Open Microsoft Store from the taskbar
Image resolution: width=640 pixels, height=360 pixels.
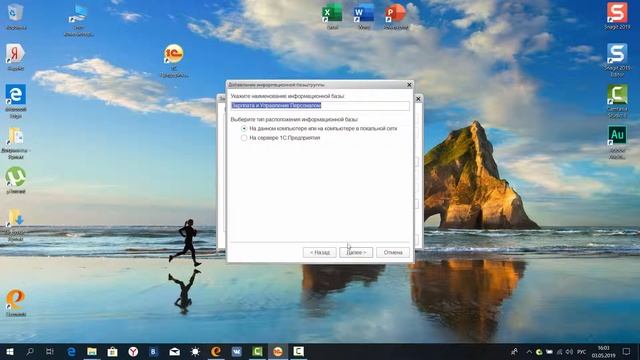pyautogui.click(x=112, y=351)
